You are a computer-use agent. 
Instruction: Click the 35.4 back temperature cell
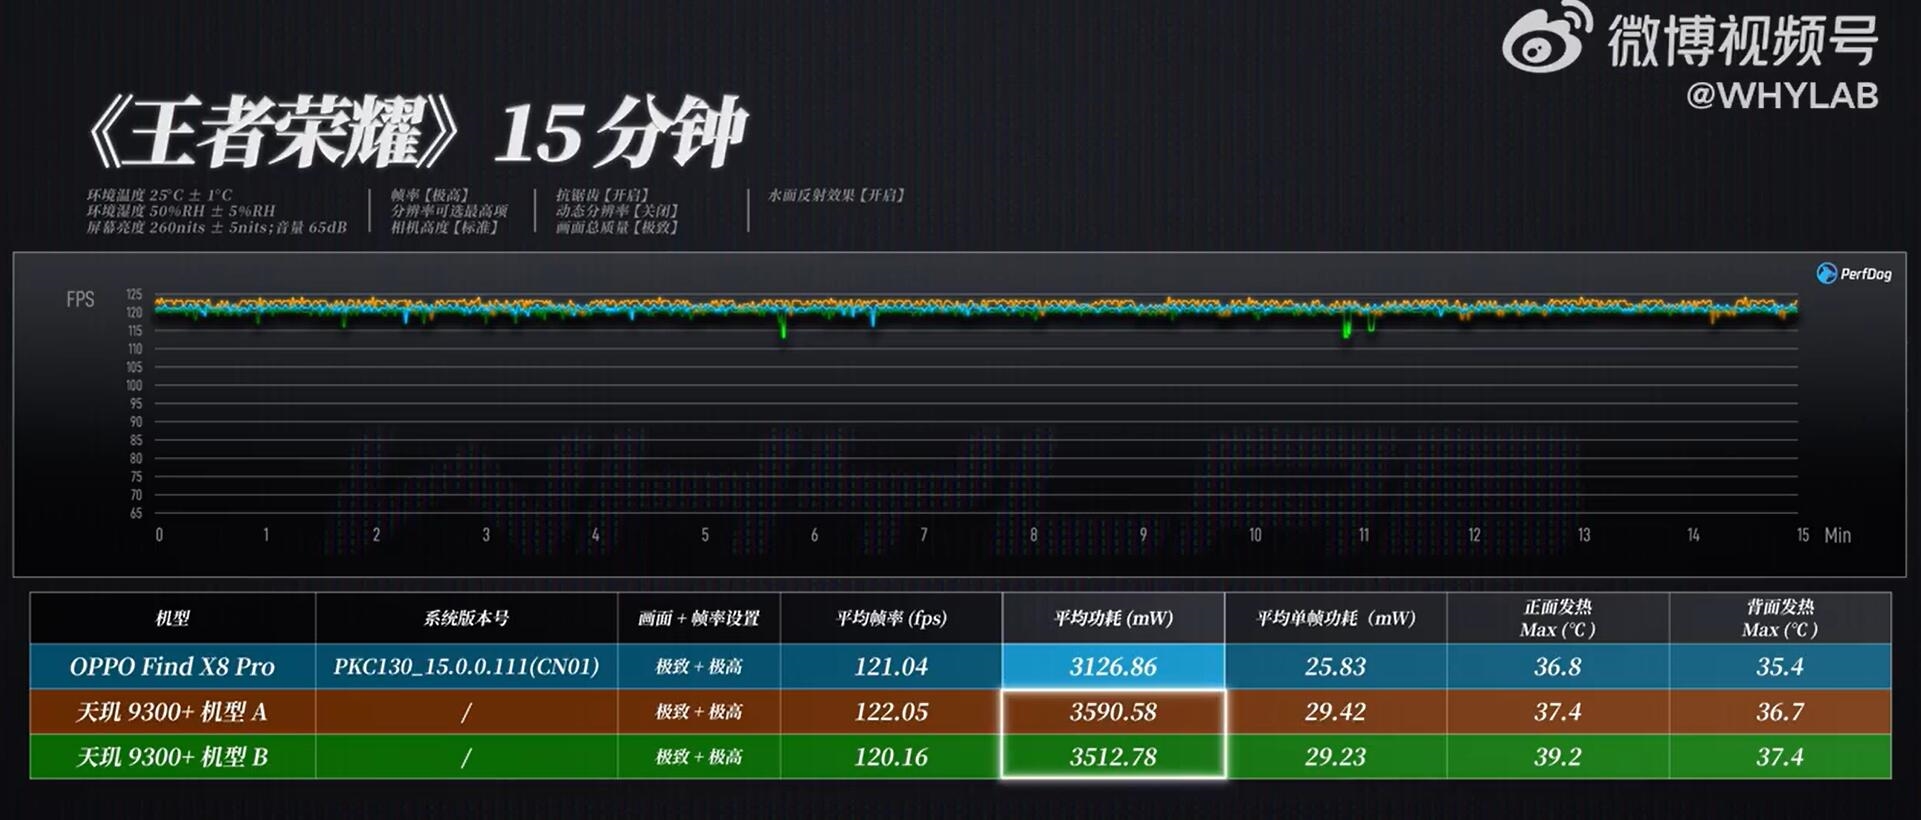pyautogui.click(x=1780, y=666)
